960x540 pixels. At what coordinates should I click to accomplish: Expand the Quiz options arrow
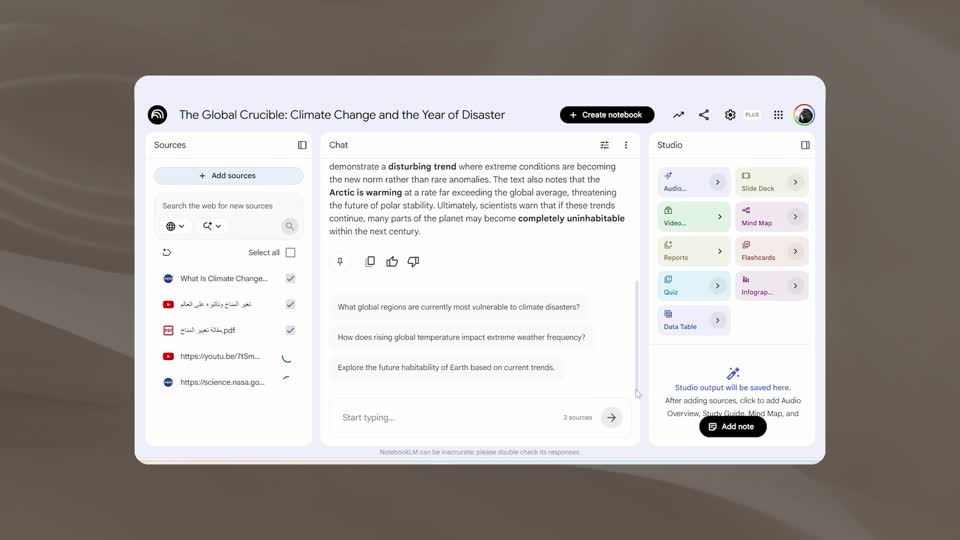click(x=718, y=286)
